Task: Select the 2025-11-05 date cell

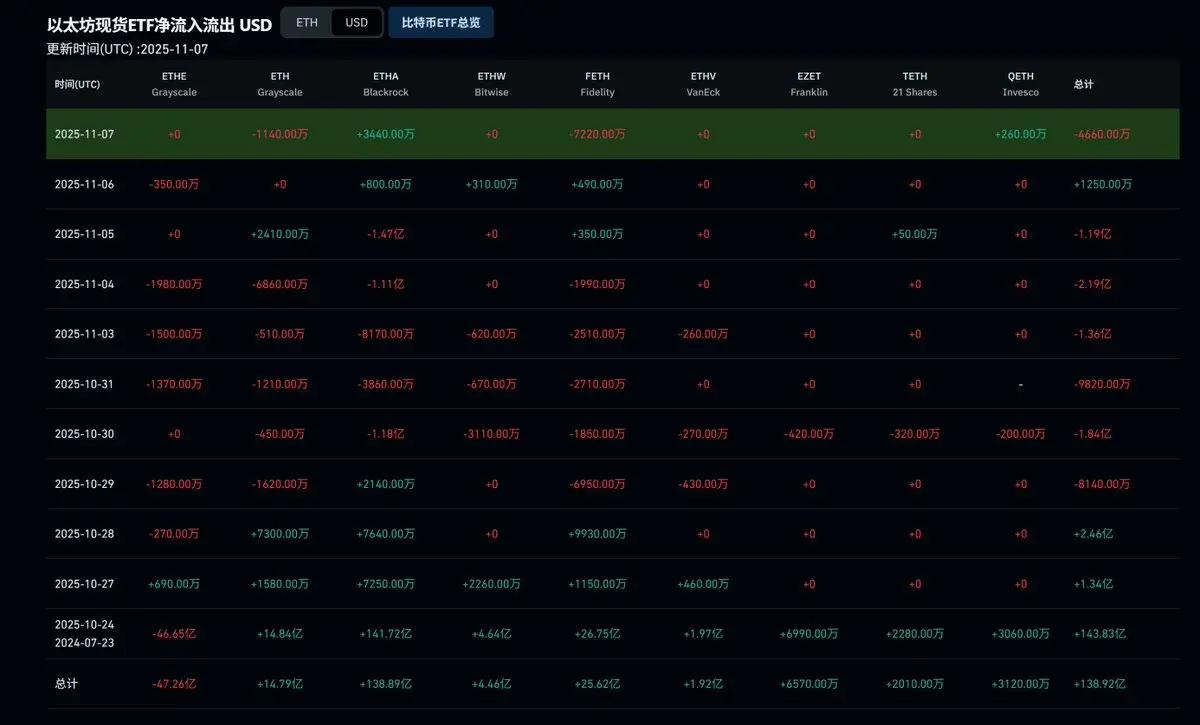Action: [x=84, y=234]
